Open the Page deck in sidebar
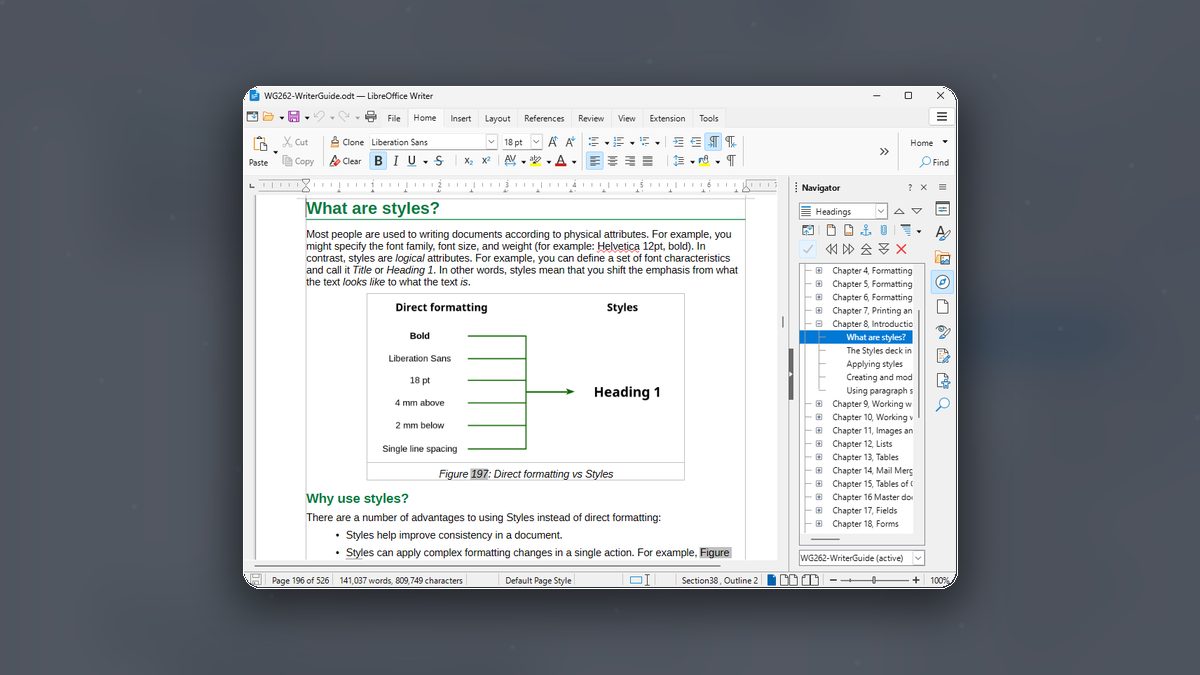 (x=942, y=307)
